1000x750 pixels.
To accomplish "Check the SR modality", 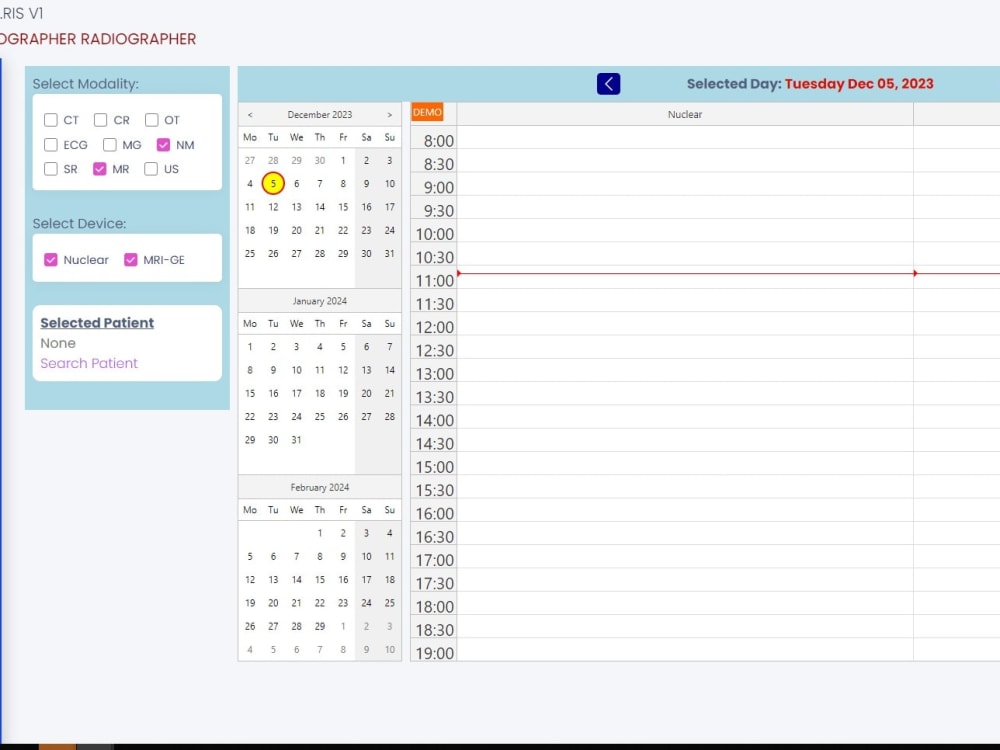I will [50, 169].
